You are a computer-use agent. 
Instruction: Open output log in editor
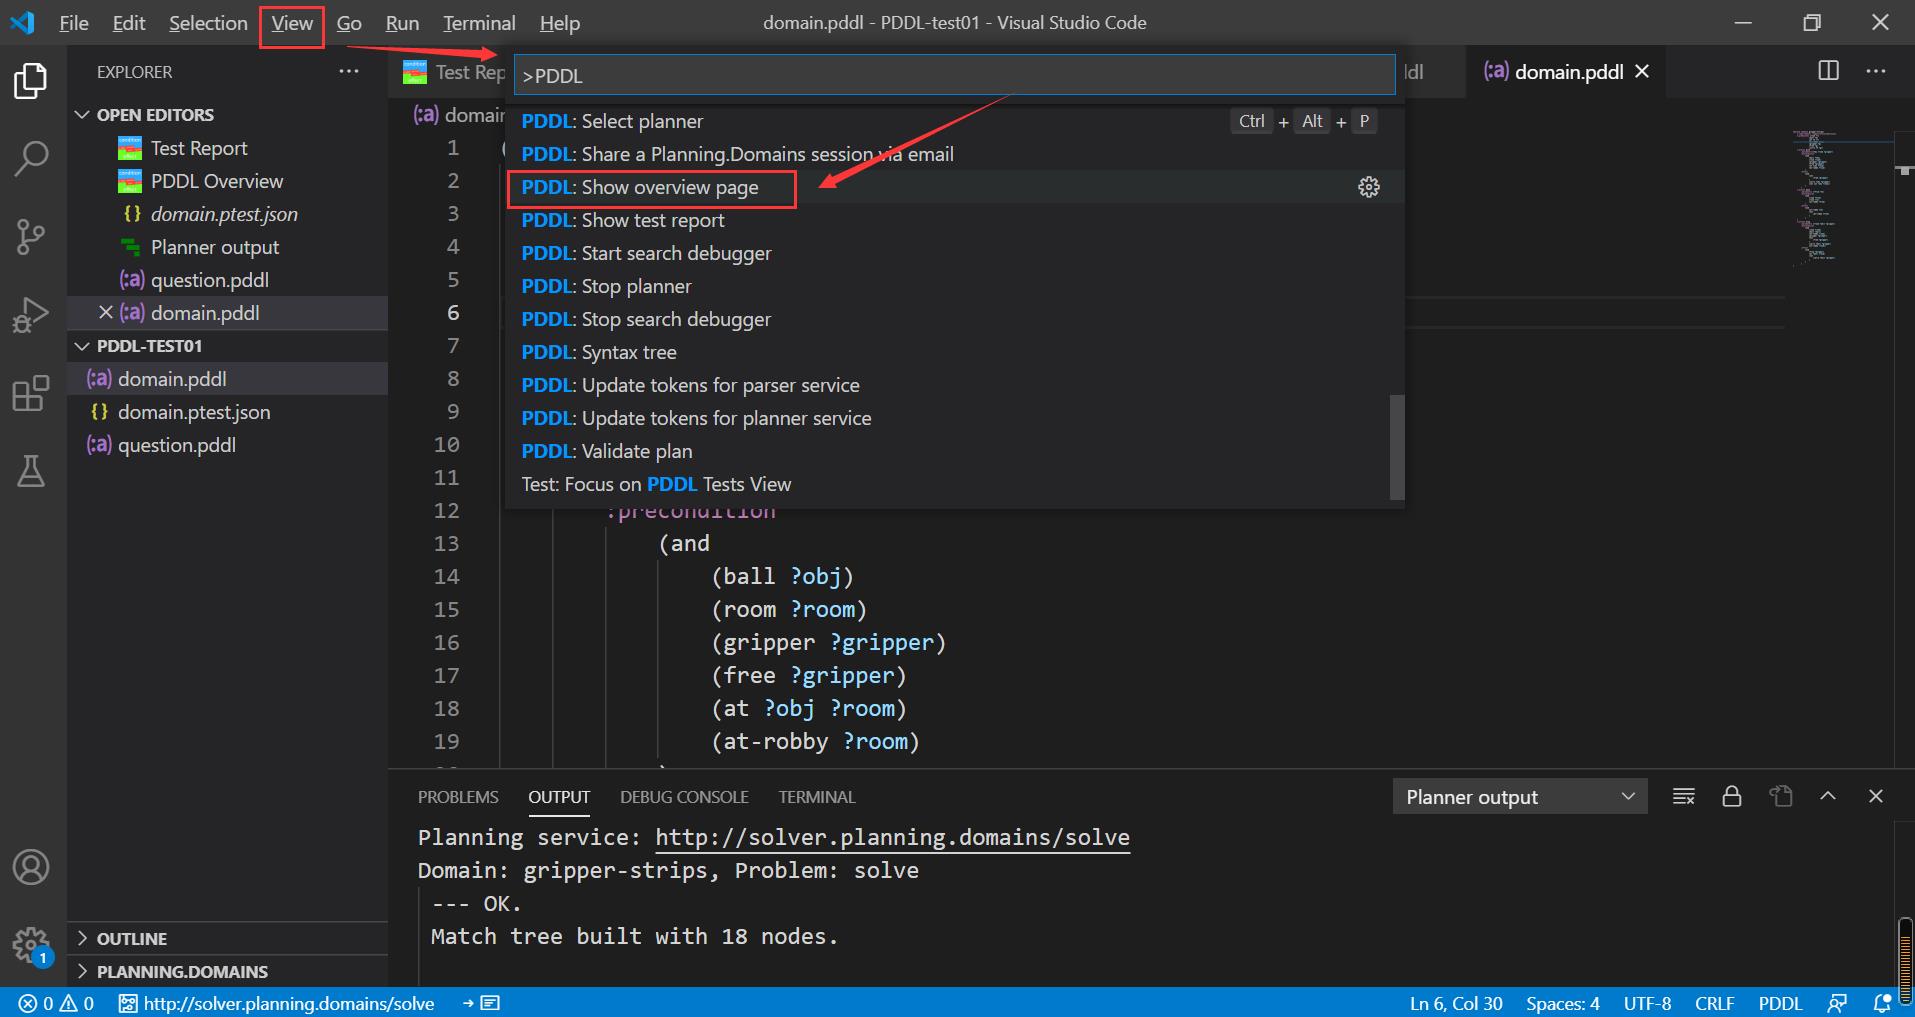1780,796
